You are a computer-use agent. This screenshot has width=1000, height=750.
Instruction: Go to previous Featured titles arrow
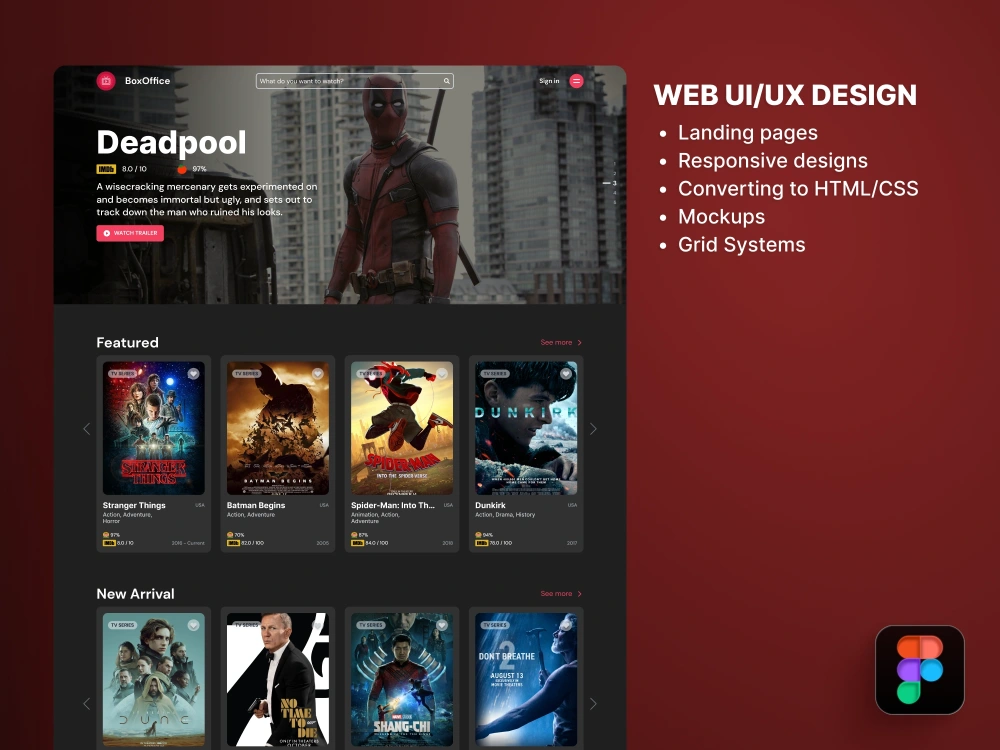click(87, 429)
